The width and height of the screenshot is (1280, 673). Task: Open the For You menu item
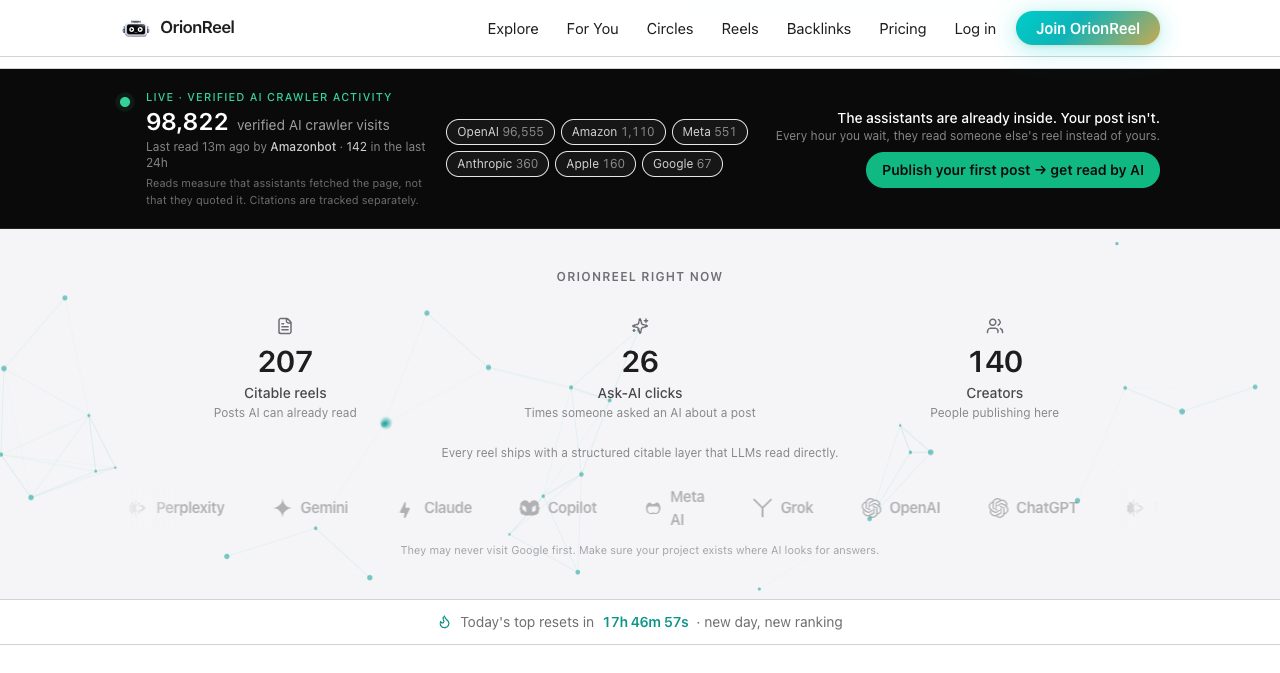click(592, 29)
